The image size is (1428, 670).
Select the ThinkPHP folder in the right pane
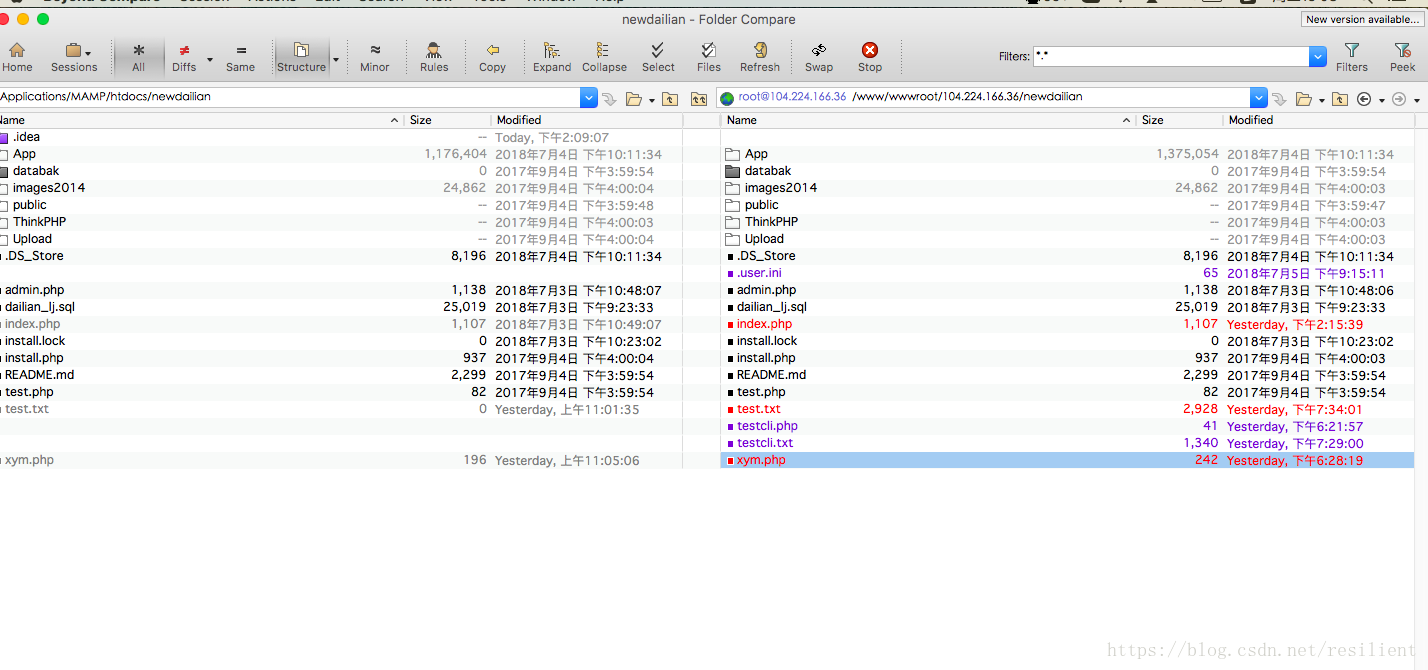click(x=771, y=222)
